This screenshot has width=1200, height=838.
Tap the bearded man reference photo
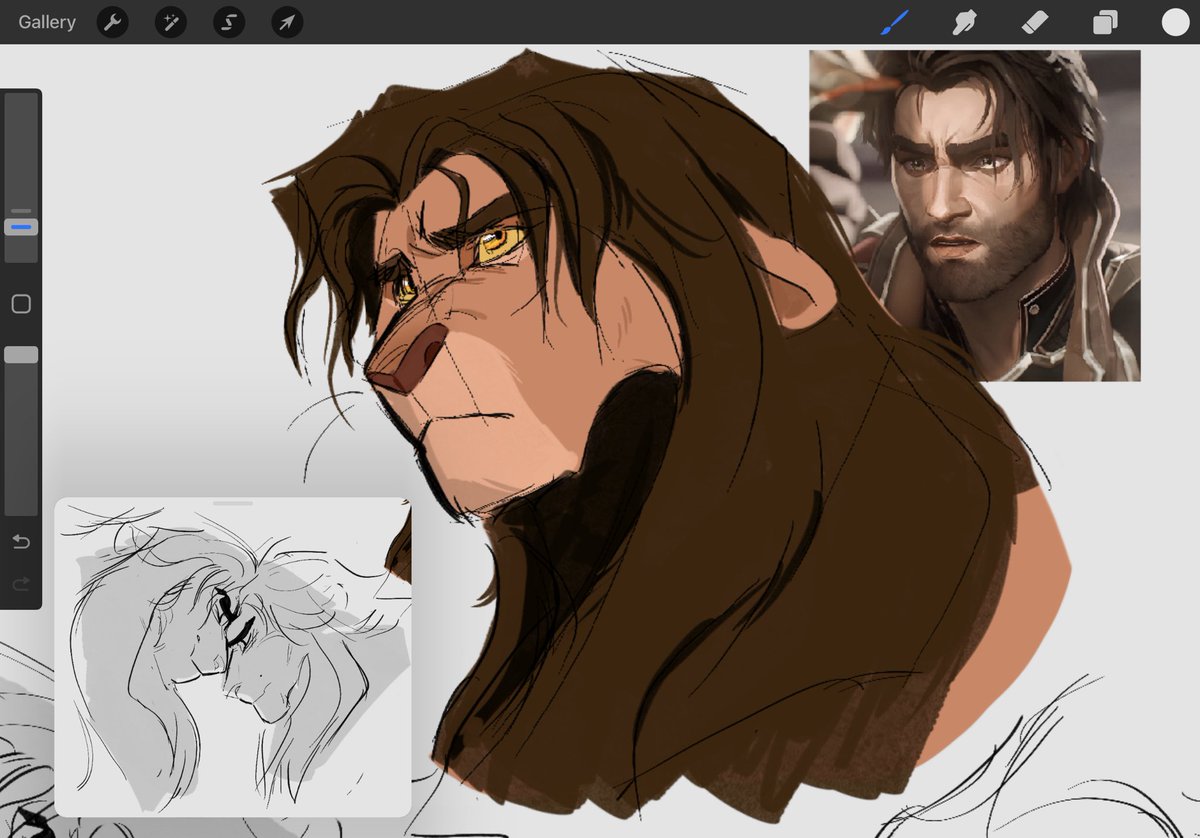[975, 215]
